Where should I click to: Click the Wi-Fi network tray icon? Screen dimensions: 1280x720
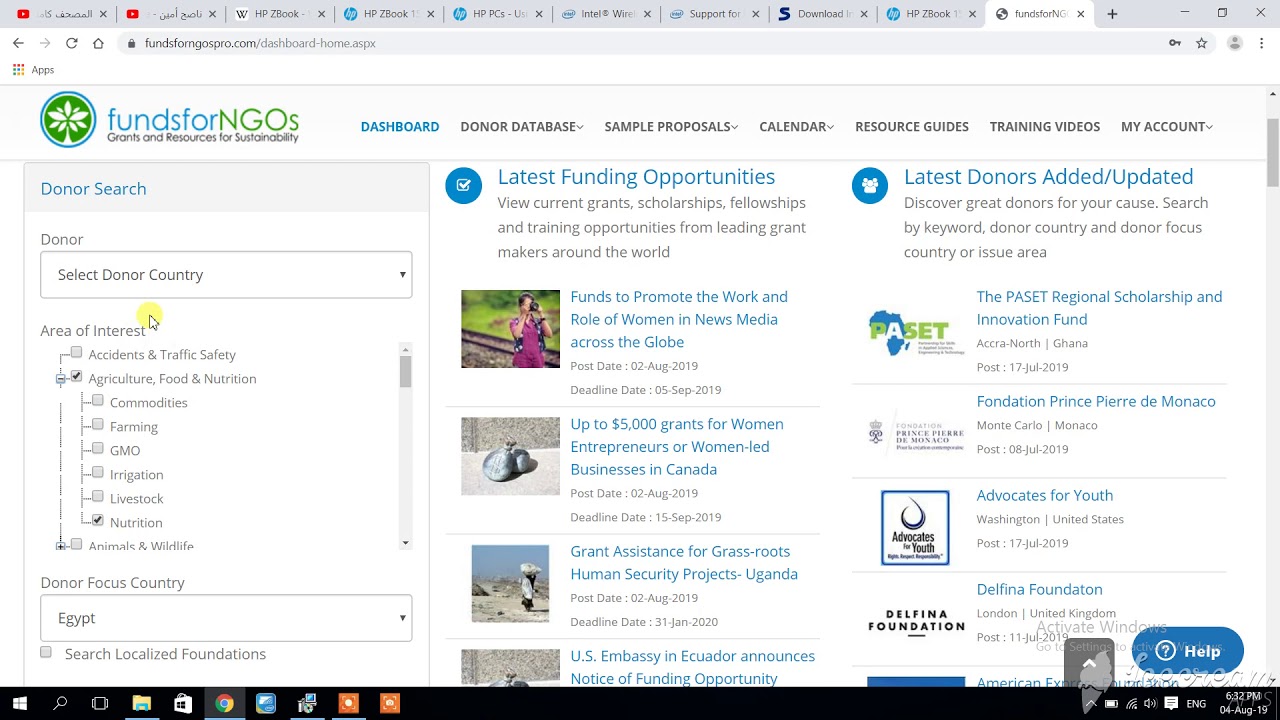pos(1131,704)
